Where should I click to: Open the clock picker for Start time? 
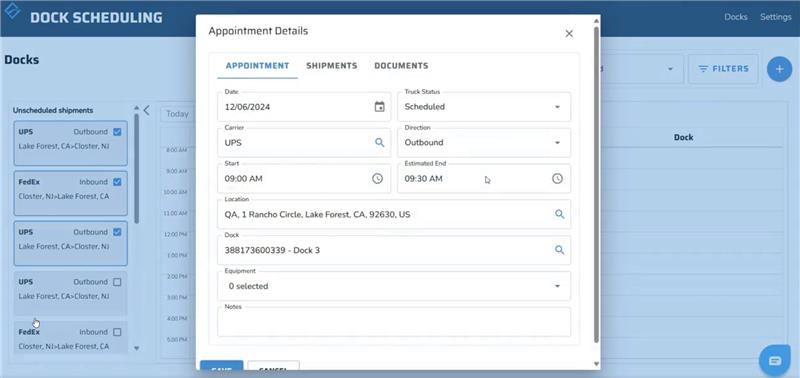click(377, 179)
